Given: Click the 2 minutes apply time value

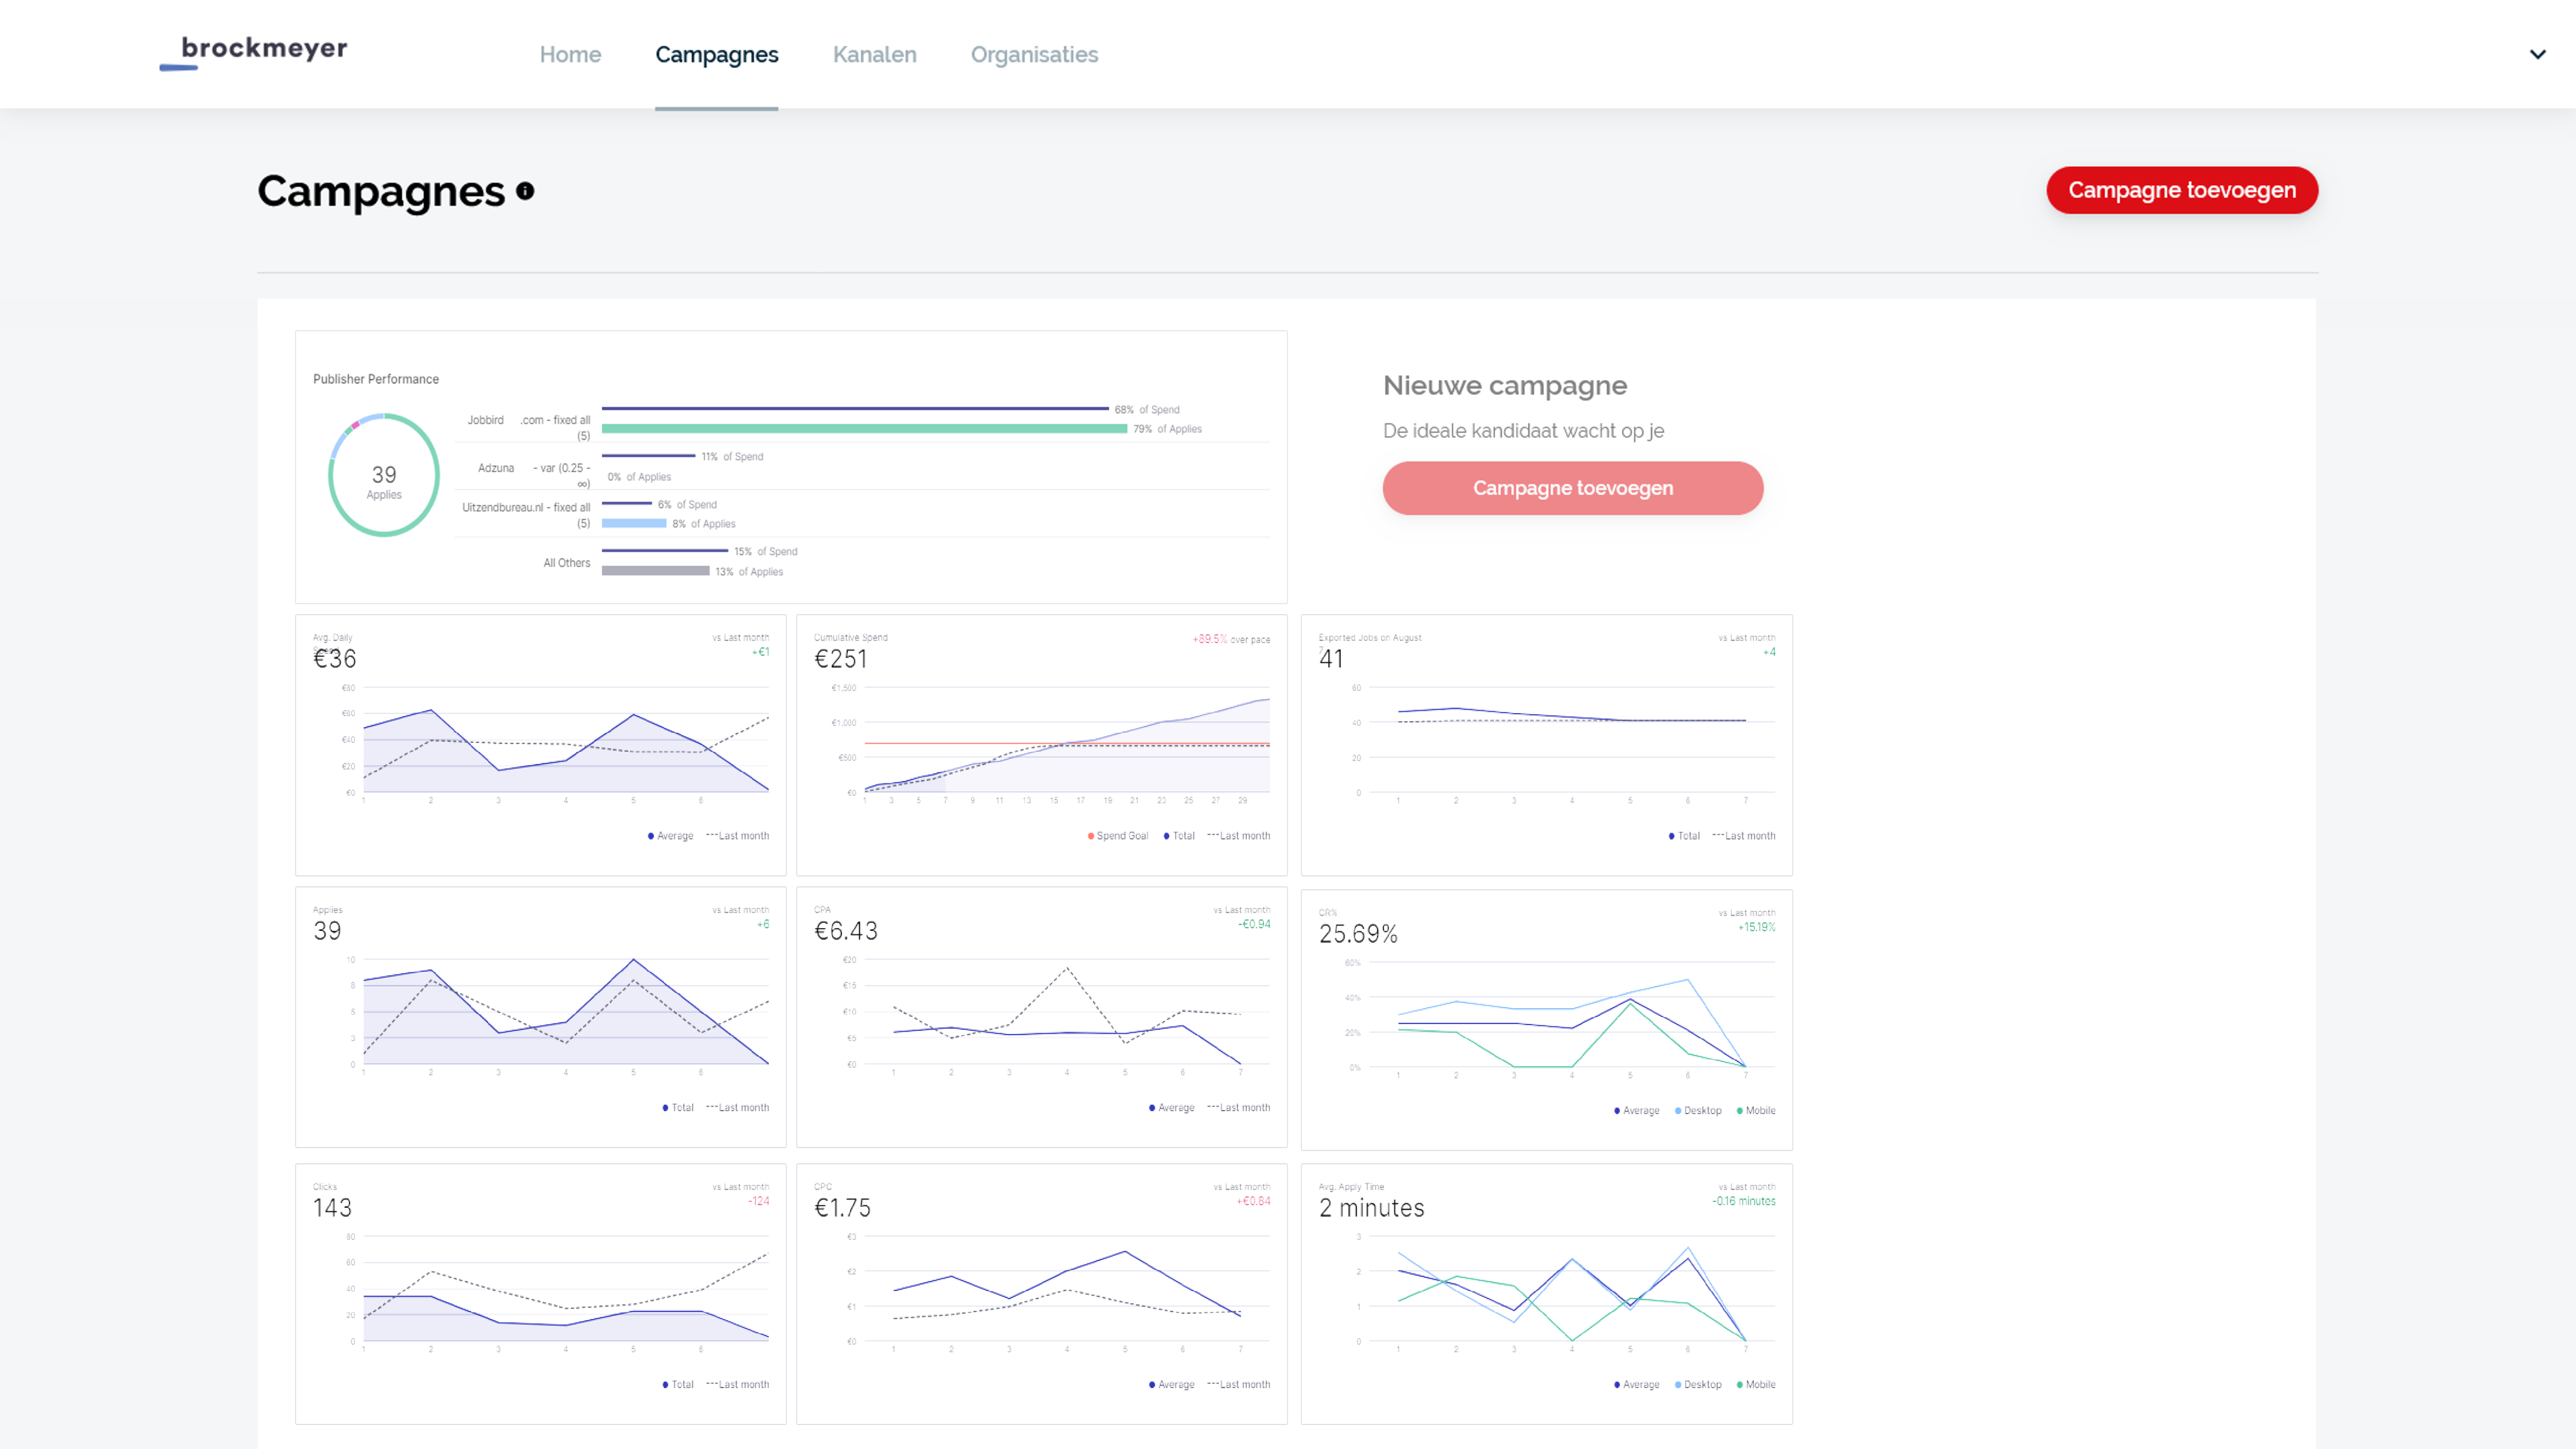Looking at the screenshot, I should [x=1371, y=1208].
